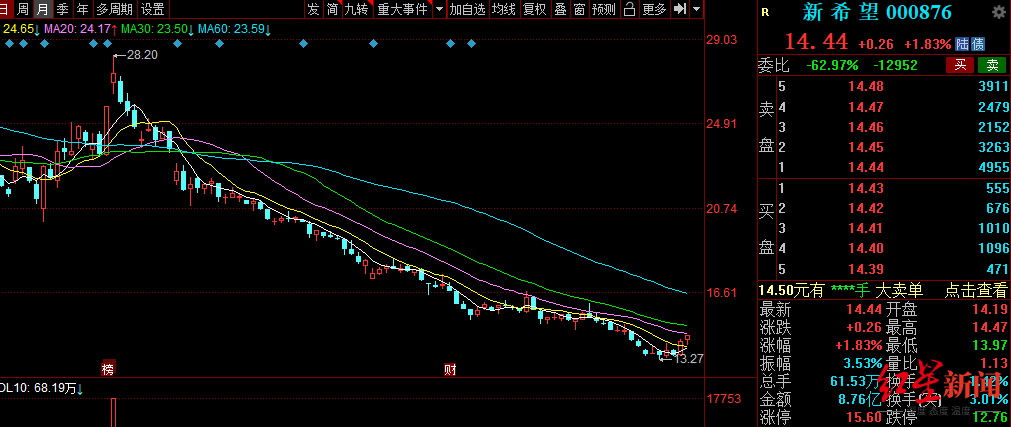
Task: Toggle the 窗 window option
Action: point(579,9)
